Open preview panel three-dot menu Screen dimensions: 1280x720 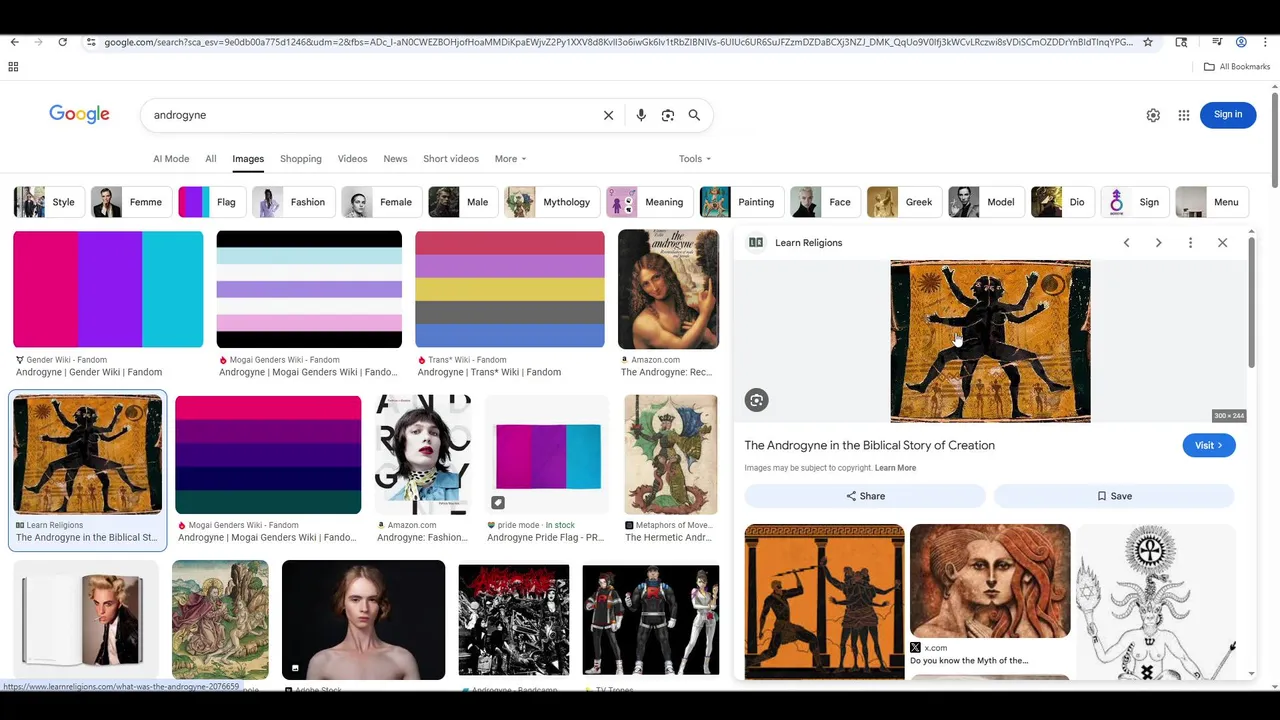1190,243
